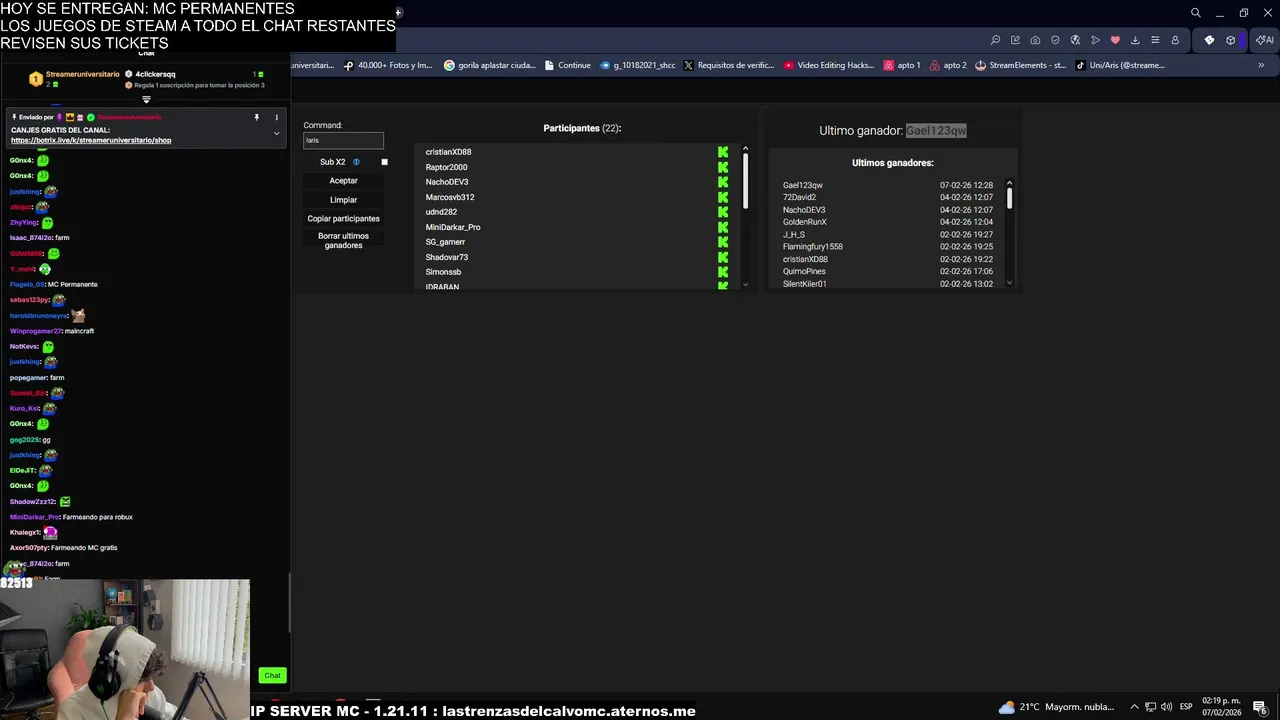Select Flamingfury1558 in winners list
This screenshot has height=720, width=1280.
[813, 247]
